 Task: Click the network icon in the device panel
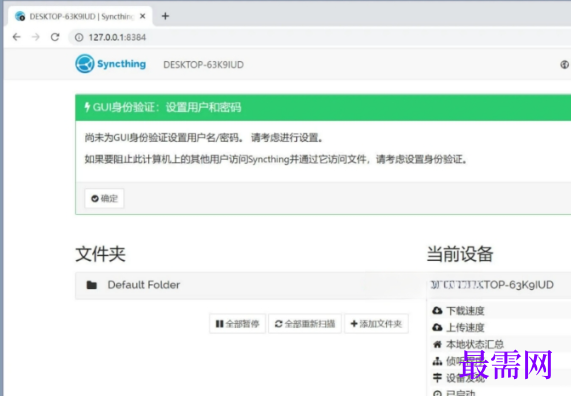437,361
